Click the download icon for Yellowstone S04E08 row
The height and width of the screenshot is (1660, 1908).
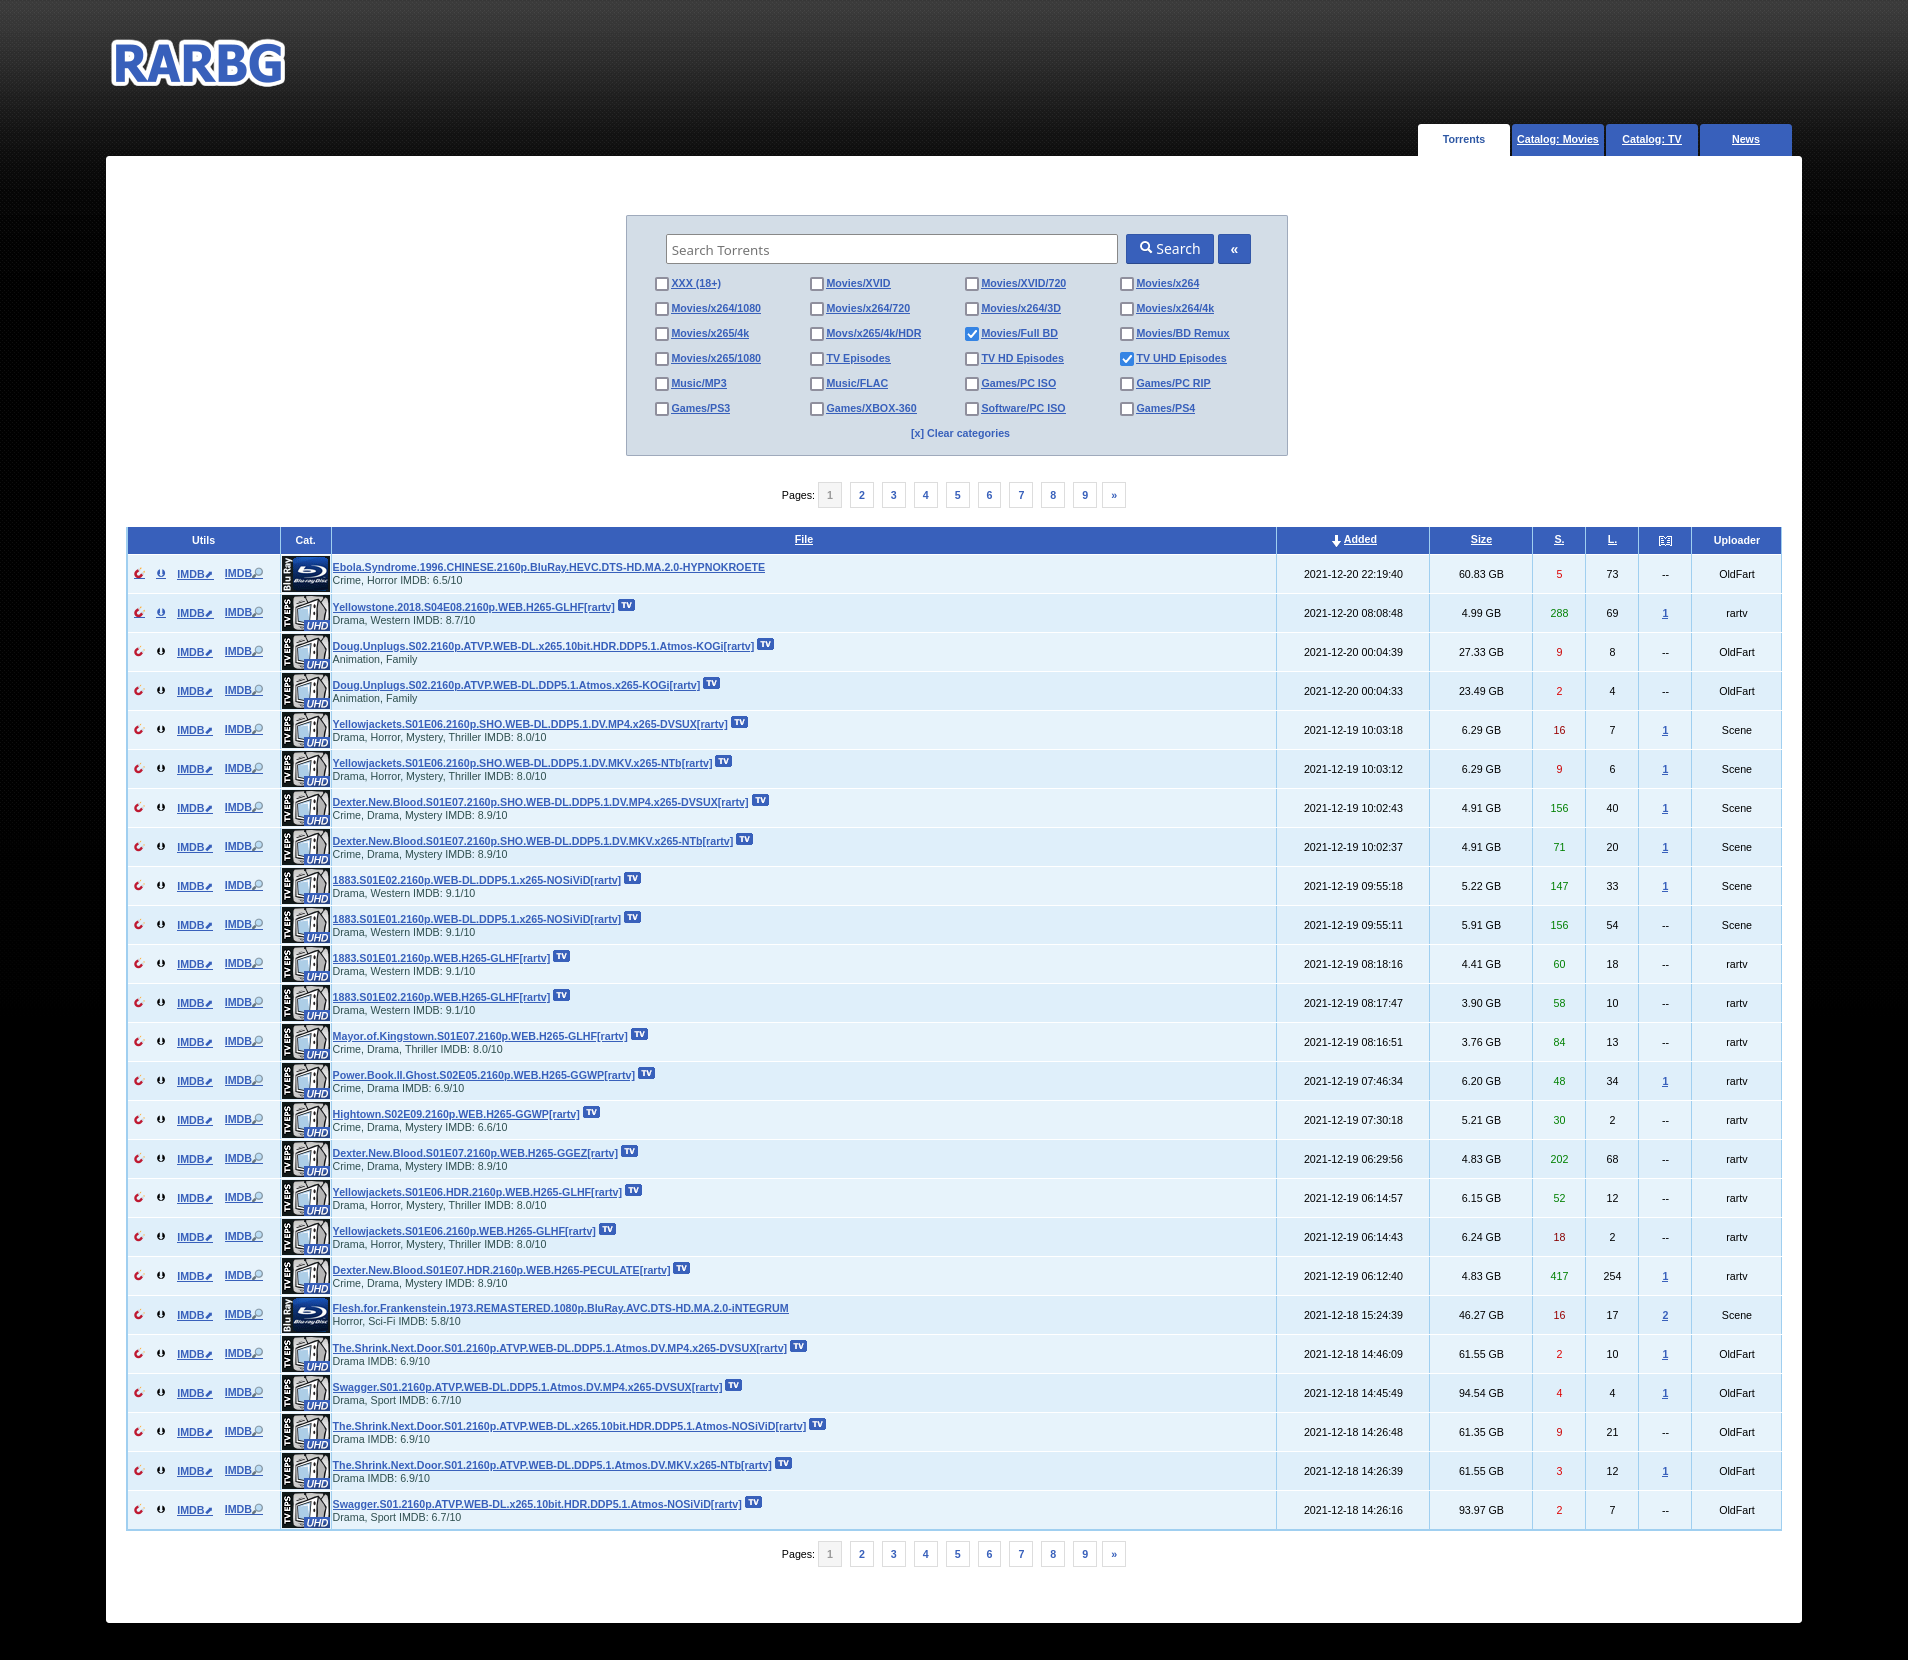tap(161, 613)
